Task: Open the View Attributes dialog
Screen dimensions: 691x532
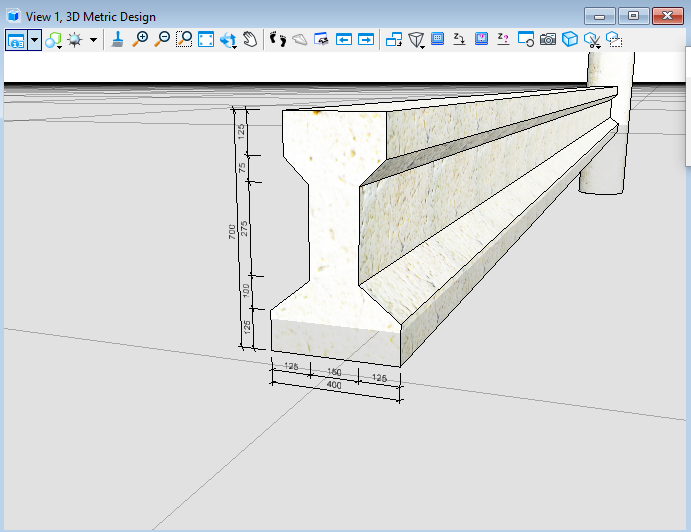Action: pos(16,40)
